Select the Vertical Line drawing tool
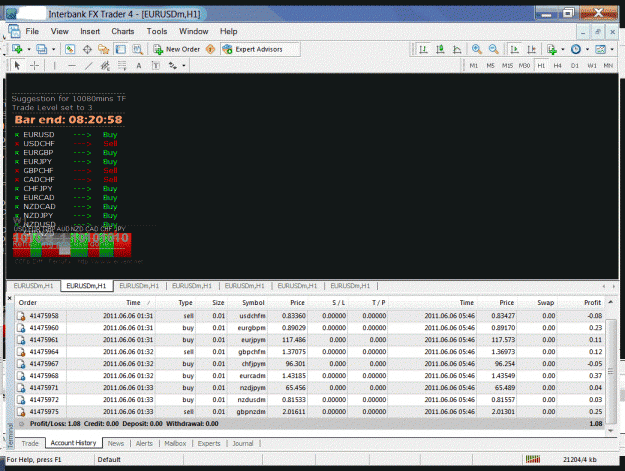This screenshot has height=471, width=625. pyautogui.click(x=55, y=66)
